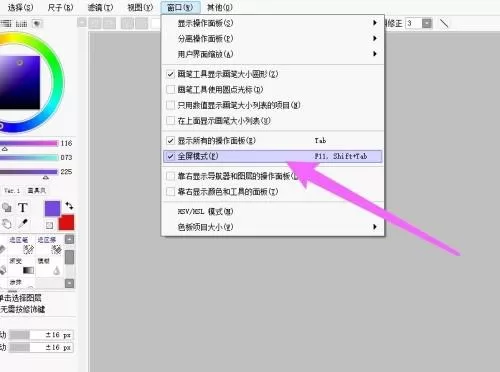Open the 滤镜(T) filter menu
The image size is (500, 372).
(100, 7)
